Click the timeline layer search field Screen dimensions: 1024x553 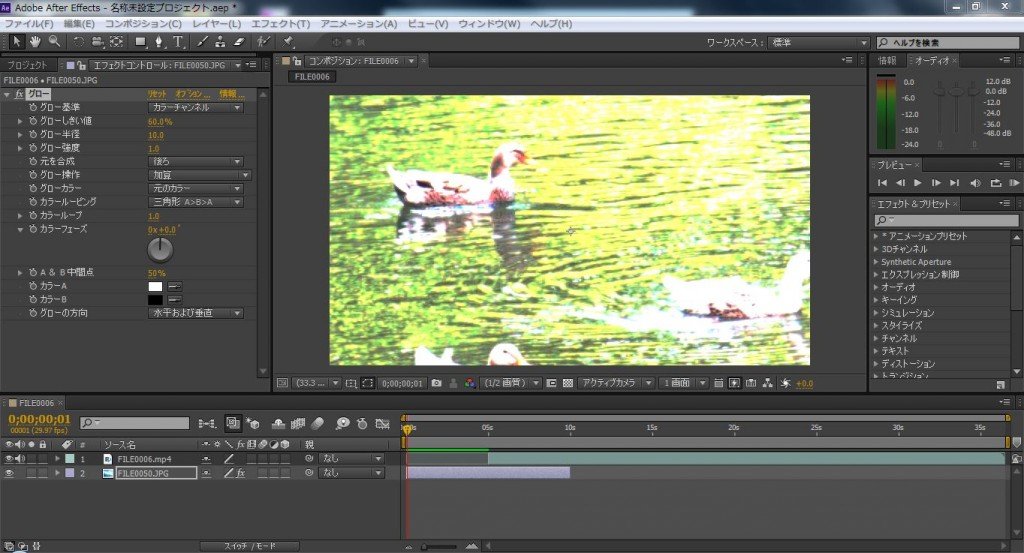[135, 424]
